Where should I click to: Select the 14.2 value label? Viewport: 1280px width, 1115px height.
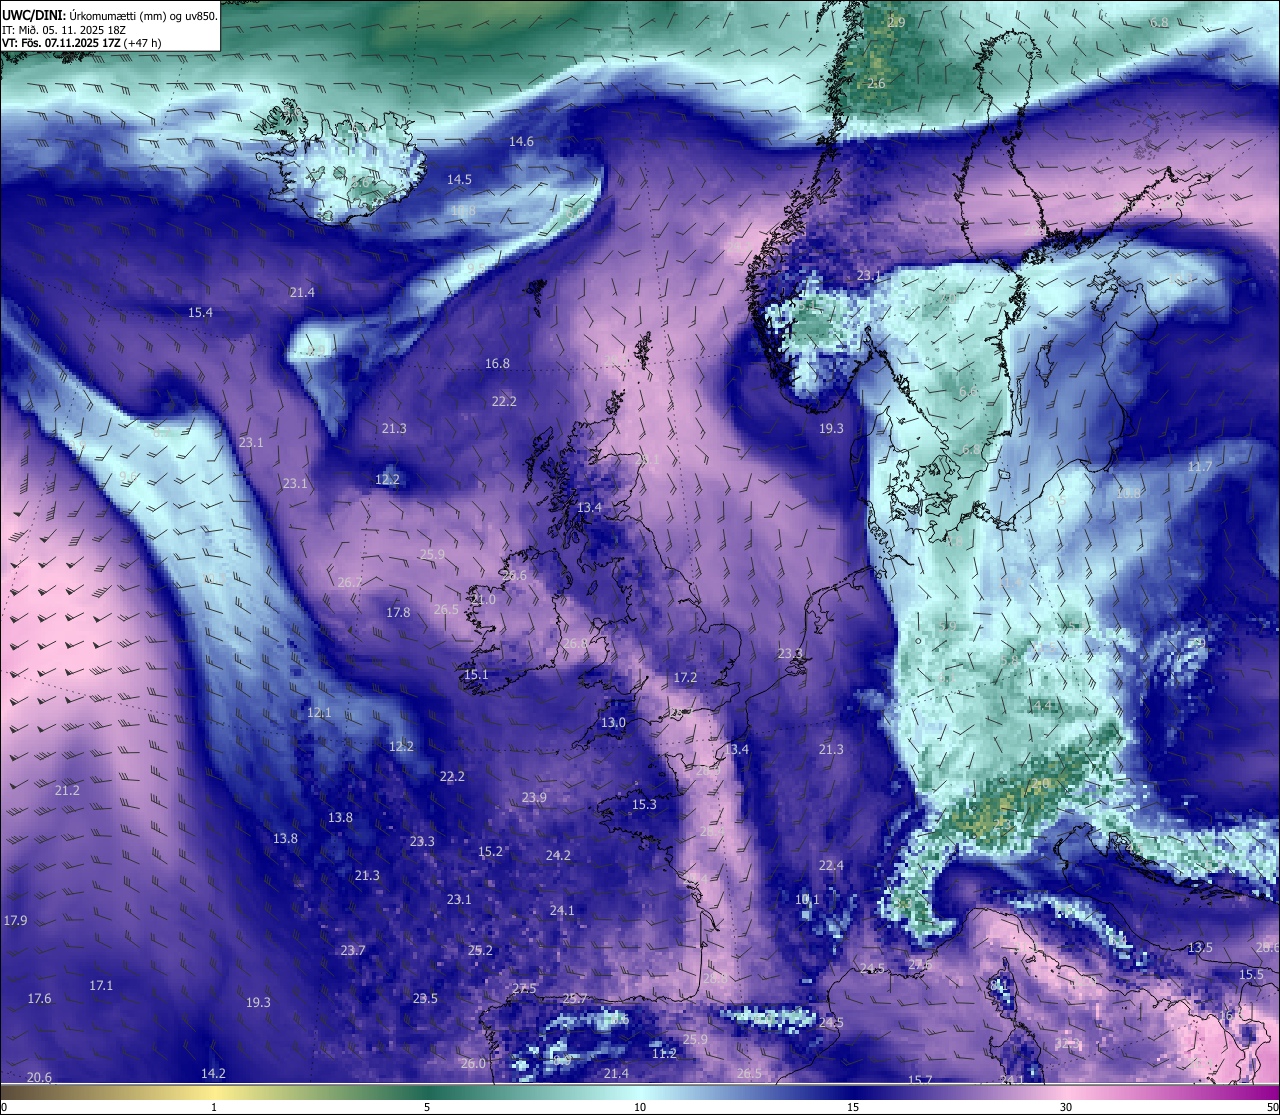pos(213,1074)
